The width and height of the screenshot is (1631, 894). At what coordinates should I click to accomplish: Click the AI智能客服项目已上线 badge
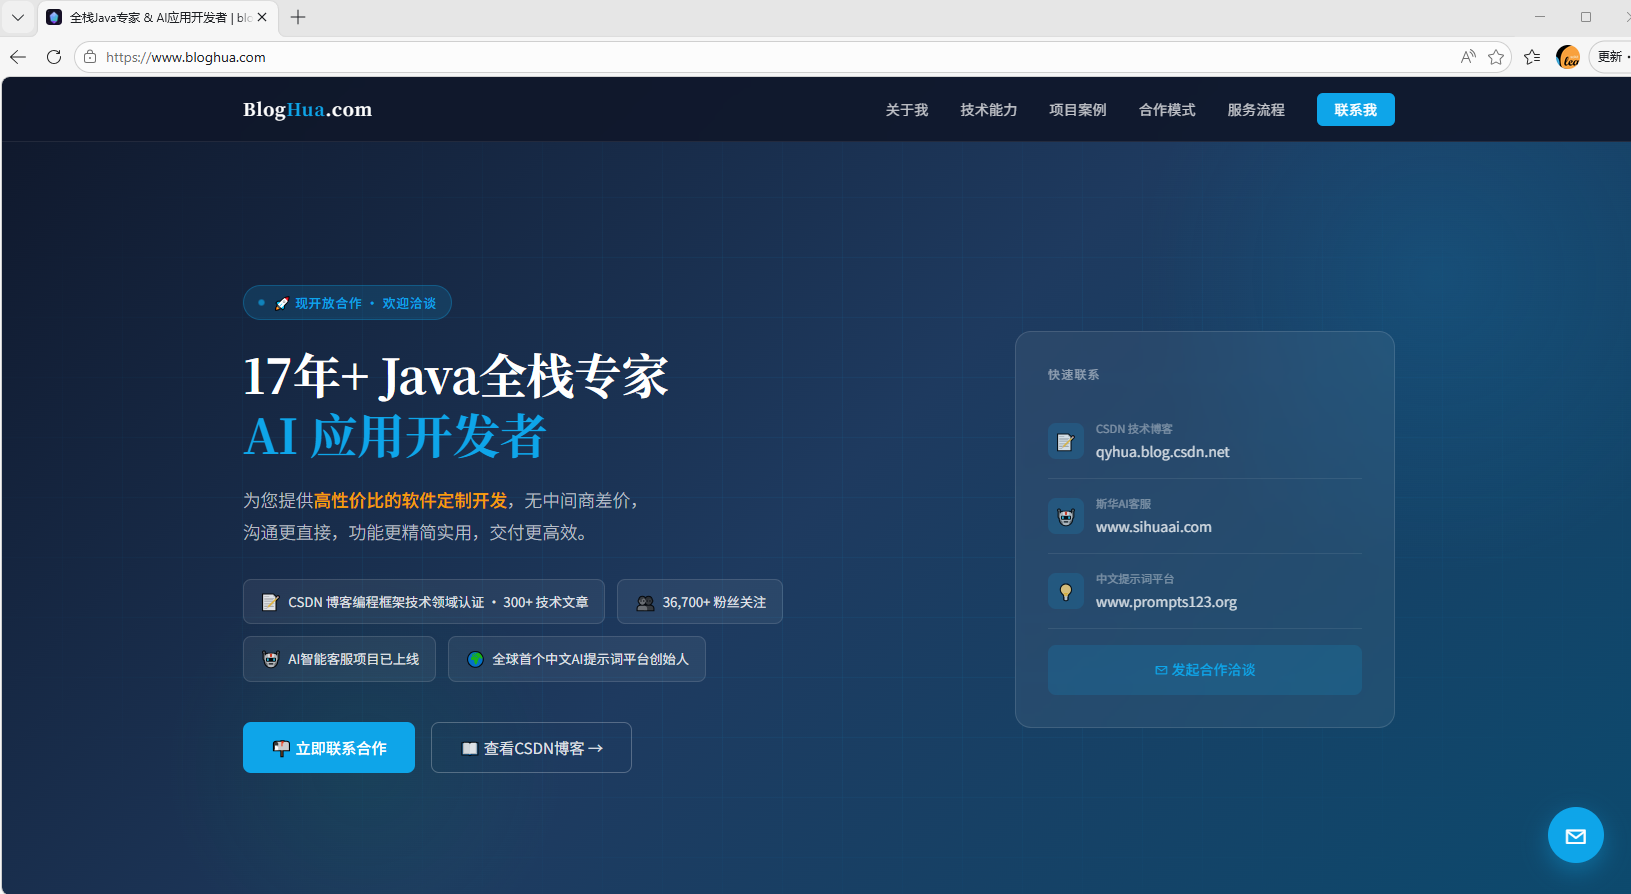click(x=339, y=659)
